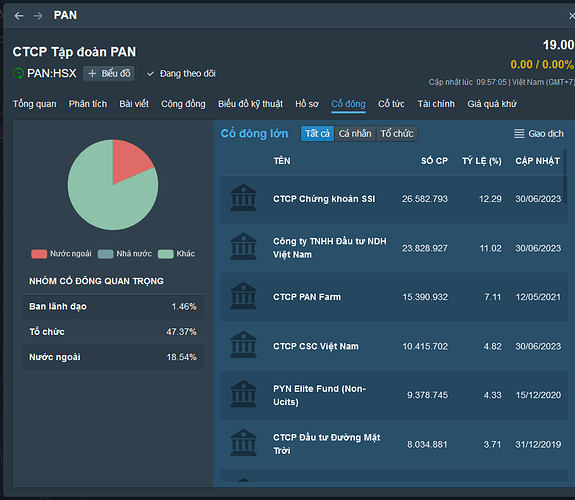Click the shareholder list scrollbar
575x500 pixels.
click(565, 176)
